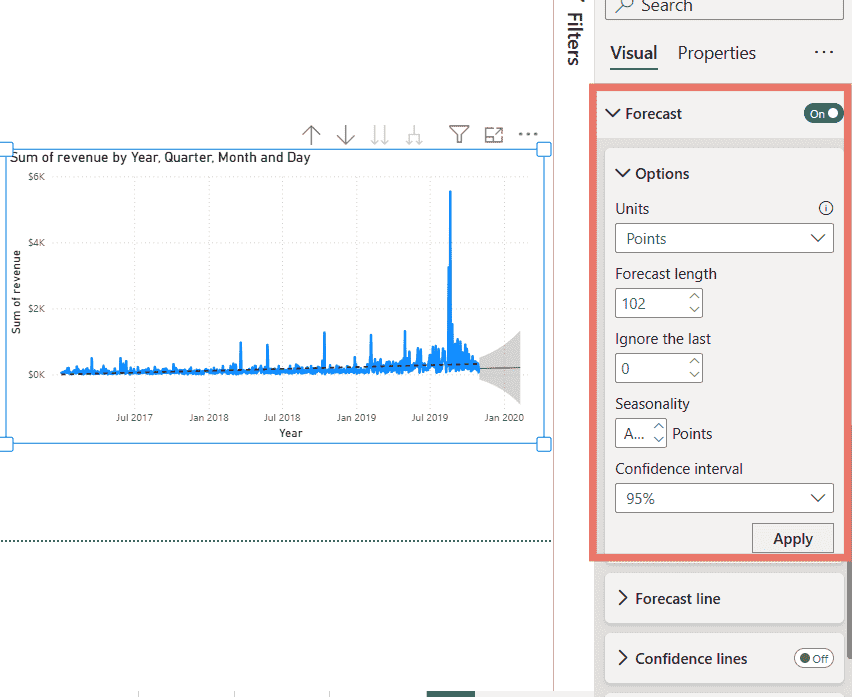
Task: Switch to the Properties tab
Action: (x=716, y=53)
